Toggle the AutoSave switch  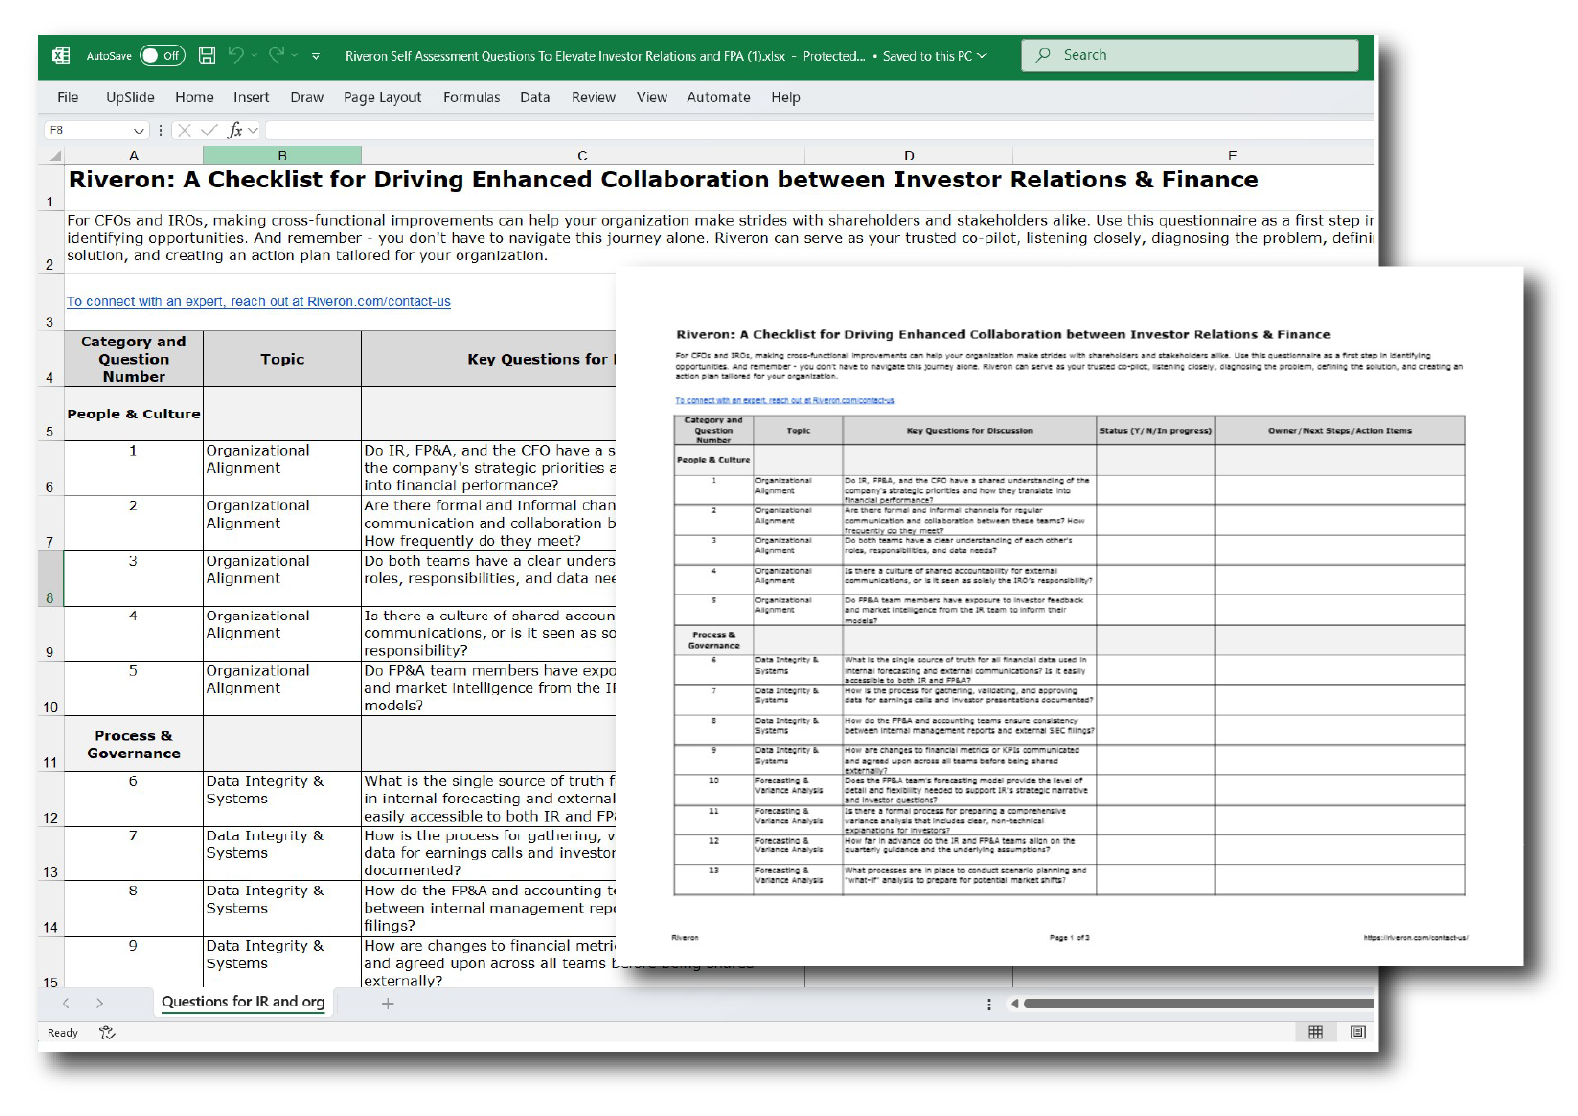[x=162, y=56]
